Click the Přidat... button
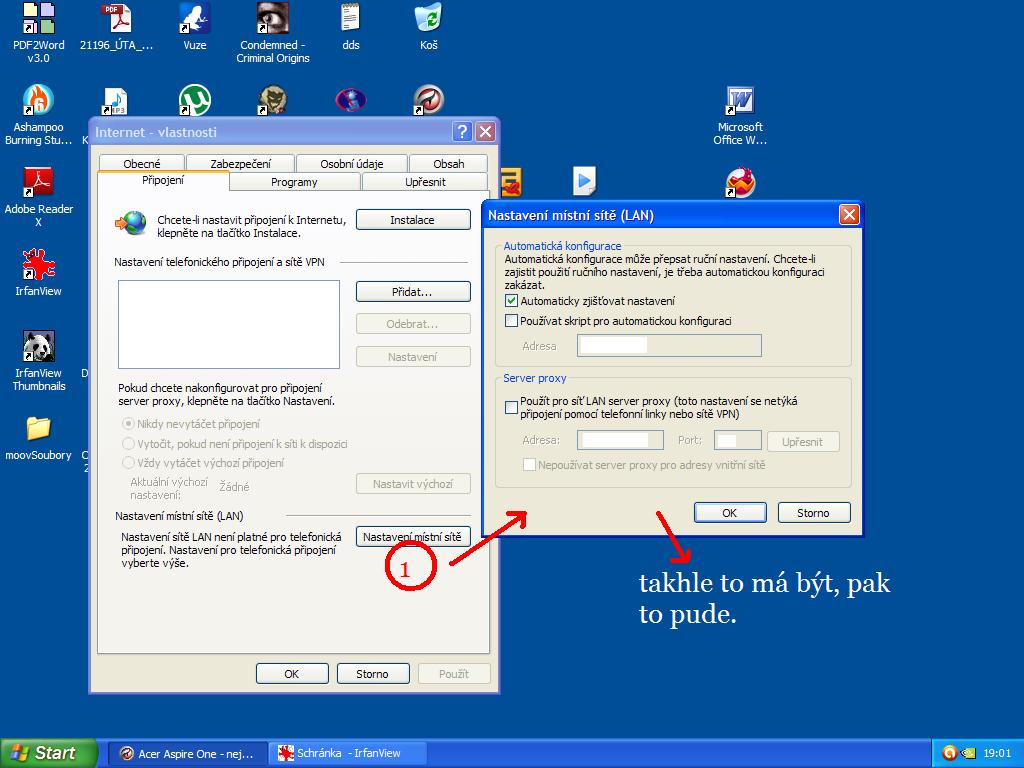This screenshot has height=768, width=1024. pyautogui.click(x=413, y=292)
